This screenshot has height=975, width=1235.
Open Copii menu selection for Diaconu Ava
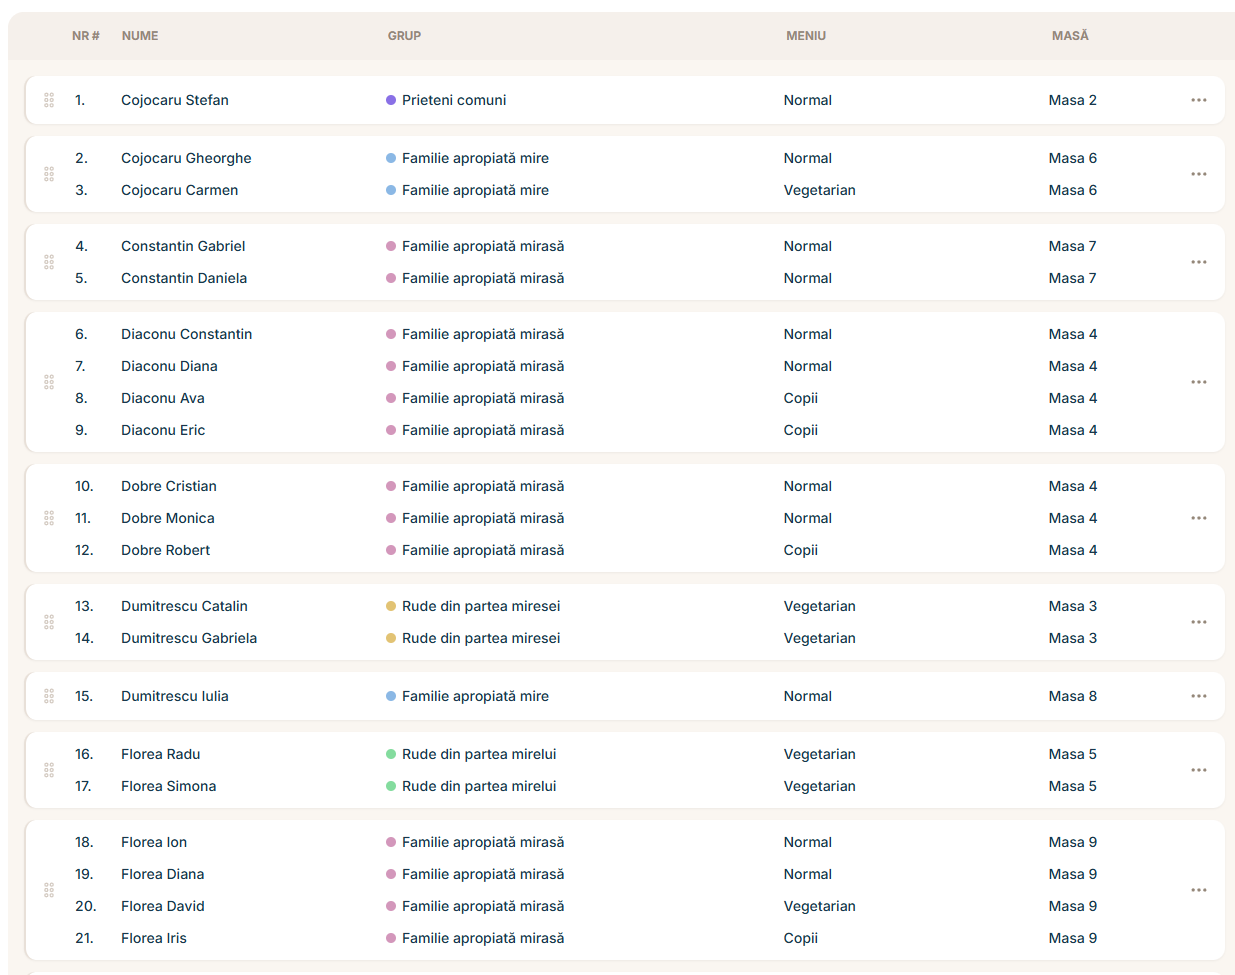pos(800,398)
